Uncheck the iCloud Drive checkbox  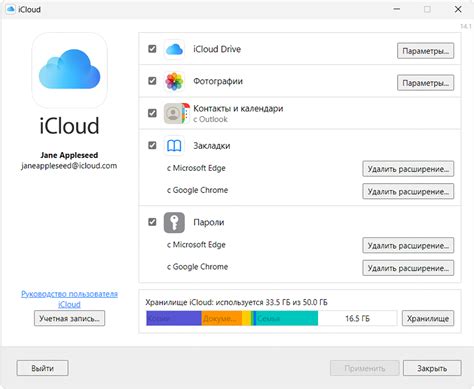[152, 49]
